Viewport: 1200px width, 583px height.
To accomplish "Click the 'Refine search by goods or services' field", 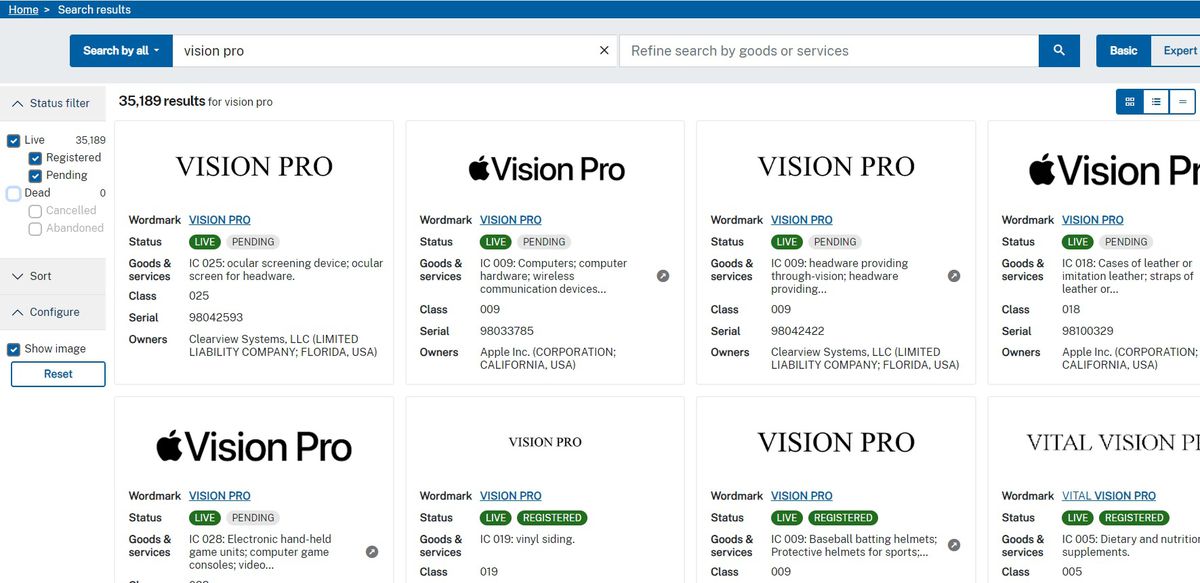I will 829,51.
